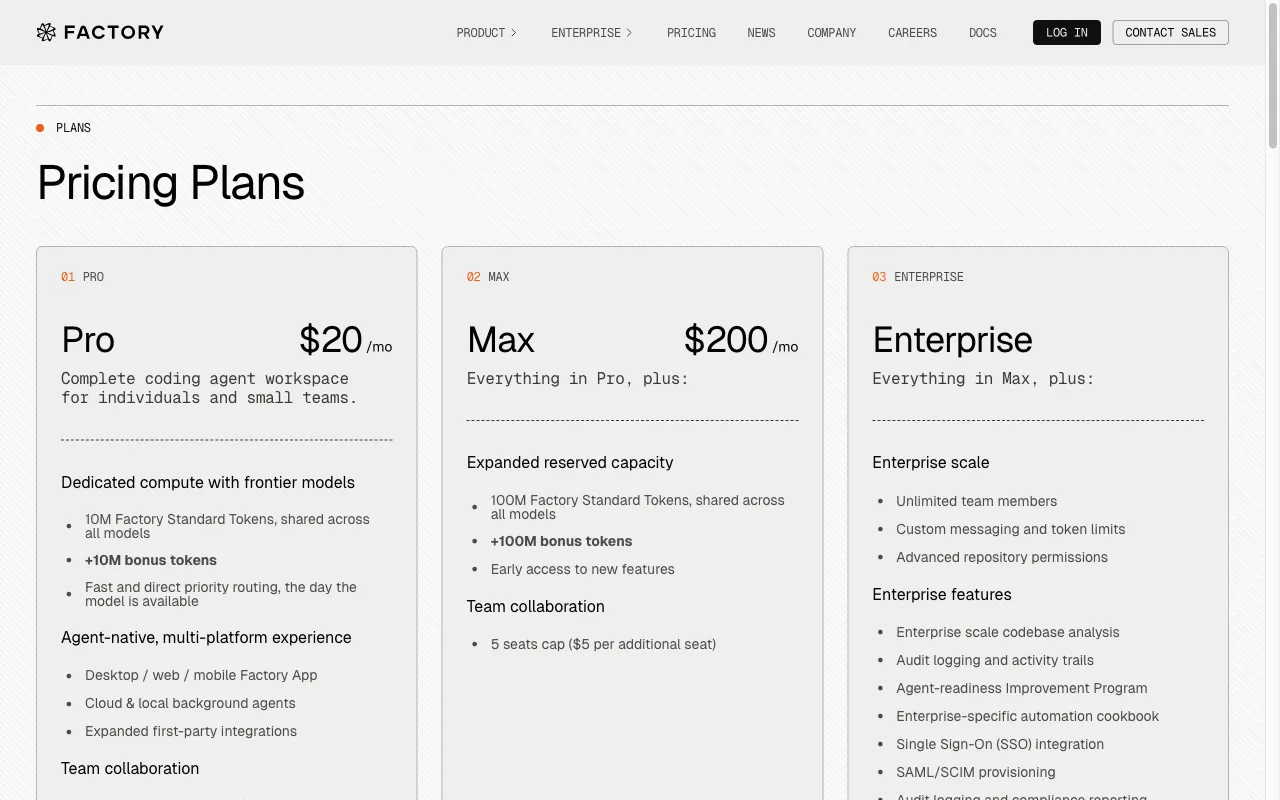Open the Pricing nav item
This screenshot has width=1280, height=800.
pyautogui.click(x=691, y=33)
